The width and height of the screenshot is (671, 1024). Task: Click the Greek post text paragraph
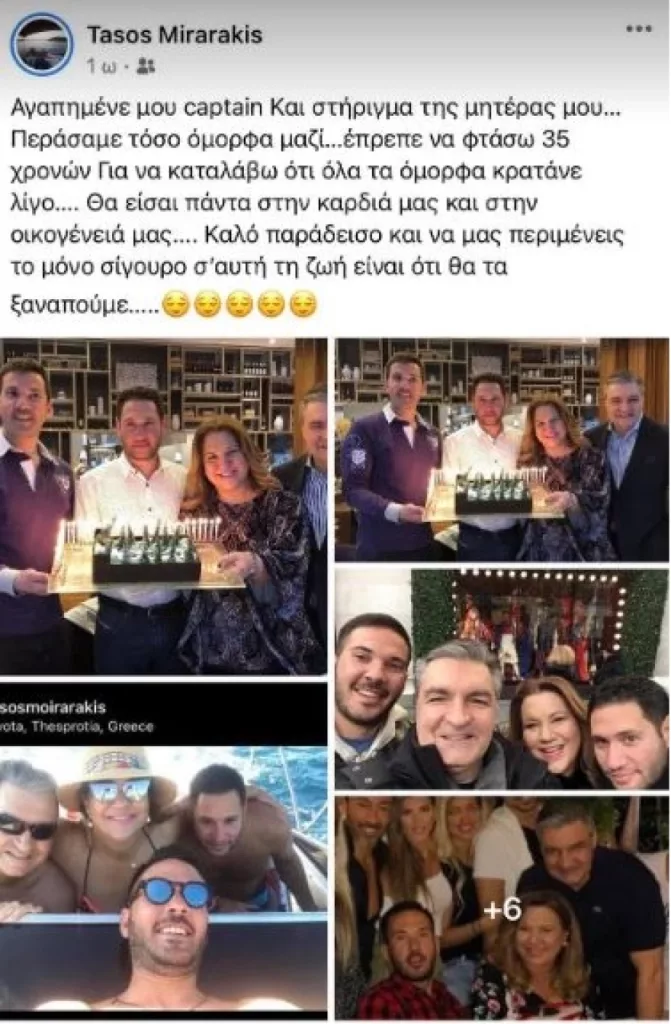[x=317, y=204]
